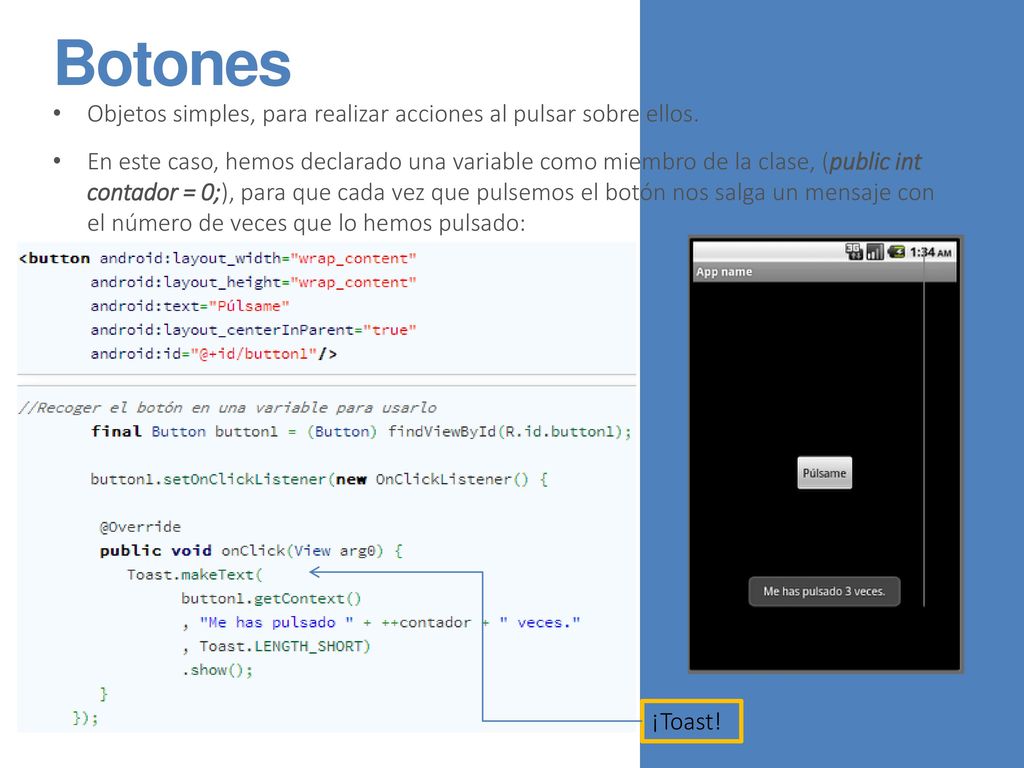Screen dimensions: 1024x768
Task: Click the "Me has pulsado " string literal
Action: [277, 622]
